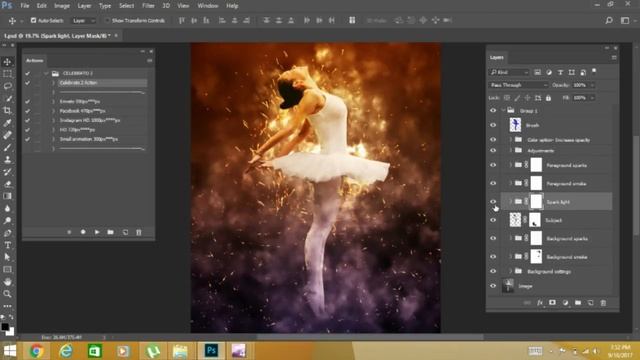Open the Kind filter dropdown
The width and height of the screenshot is (640, 360).
(x=509, y=72)
